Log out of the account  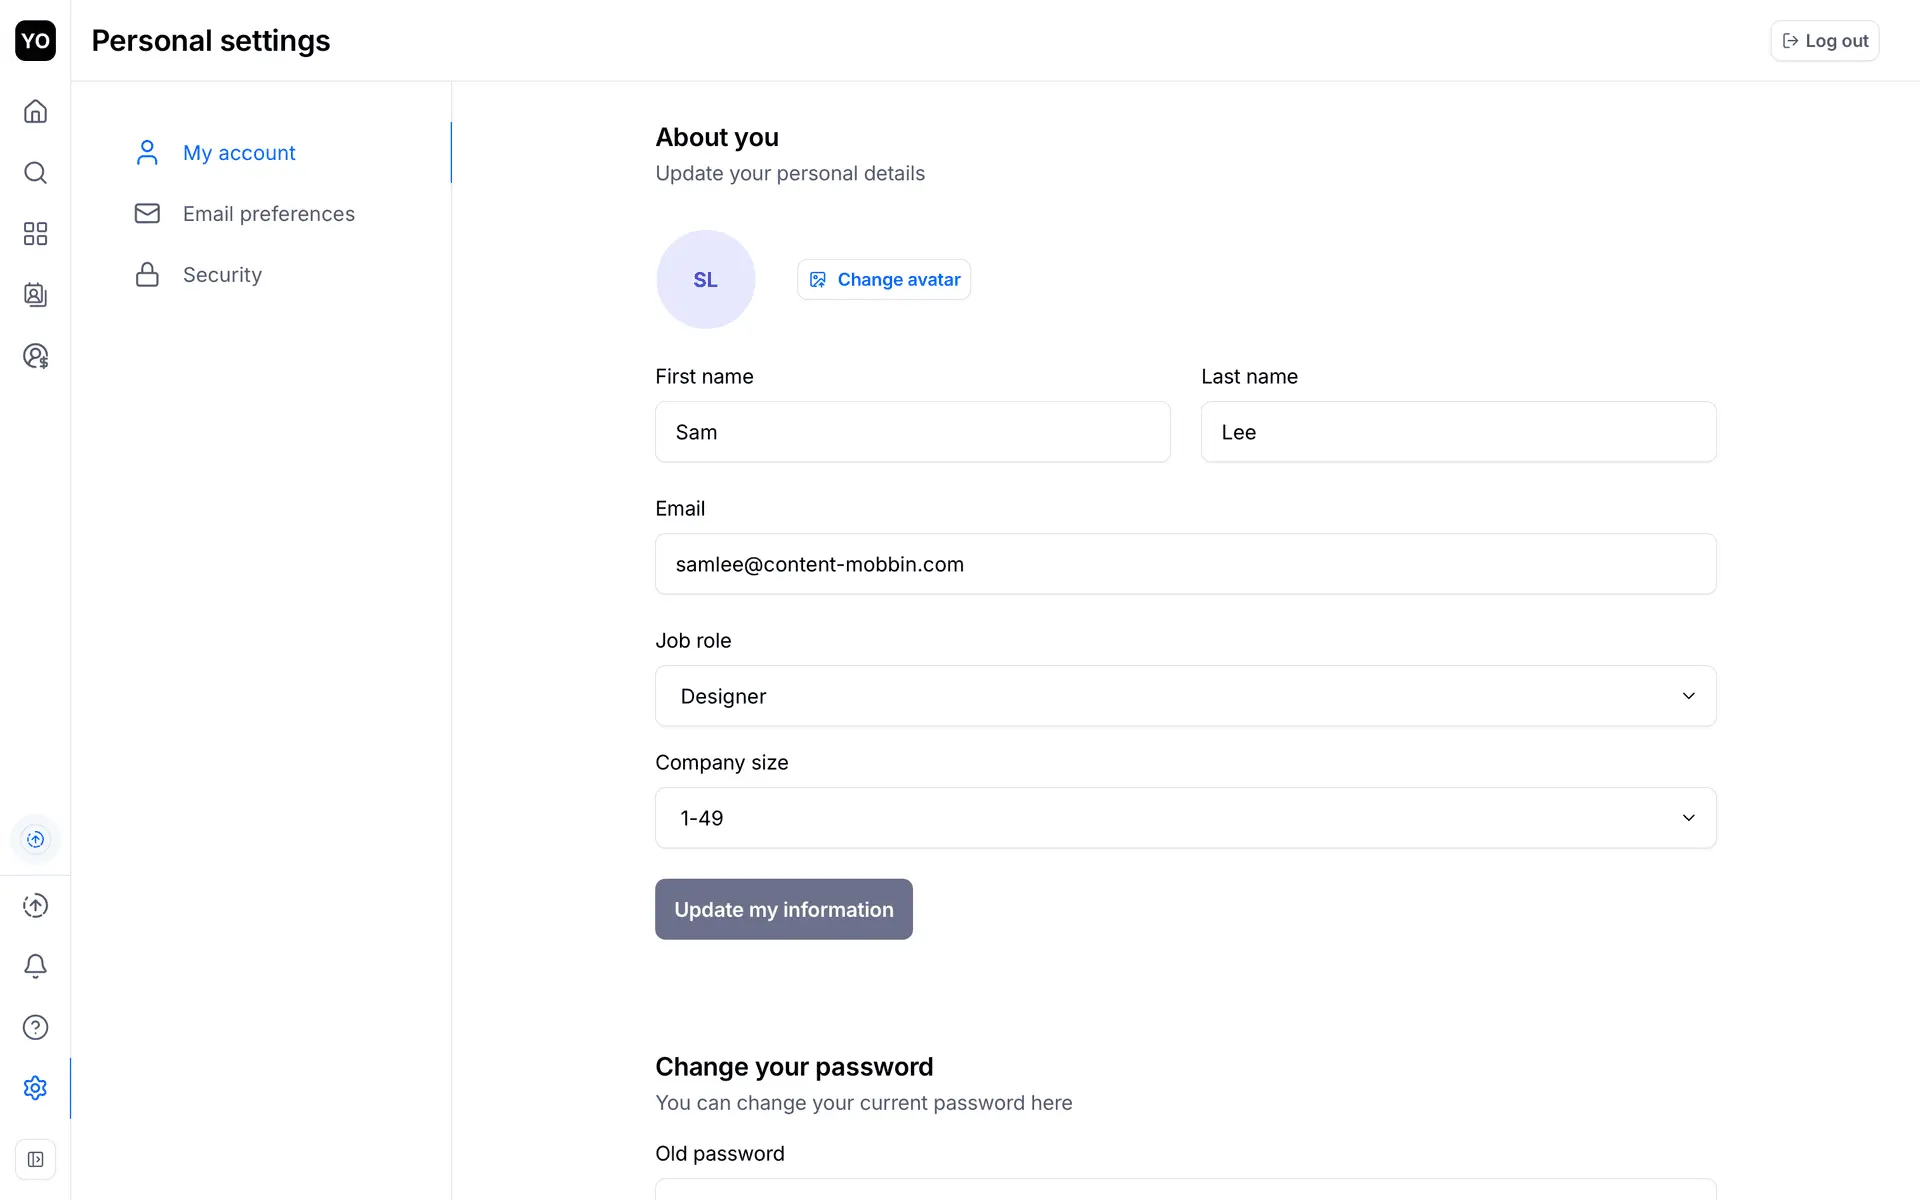(1824, 41)
